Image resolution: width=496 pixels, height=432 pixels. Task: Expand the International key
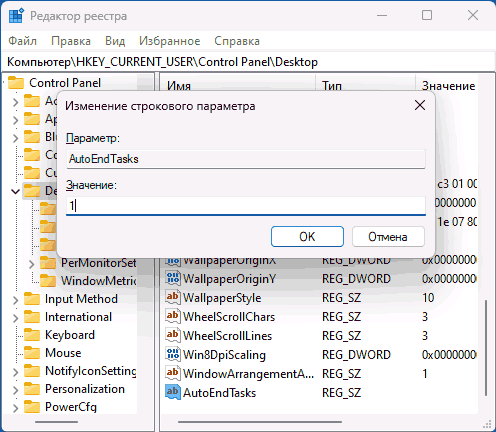(x=15, y=318)
